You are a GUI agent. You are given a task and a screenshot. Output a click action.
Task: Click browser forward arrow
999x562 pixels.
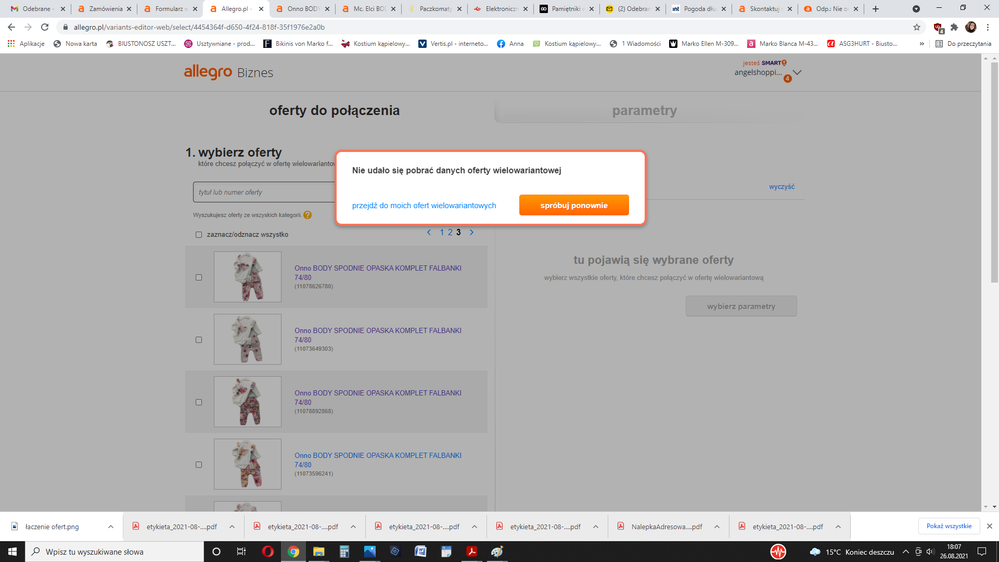27,27
